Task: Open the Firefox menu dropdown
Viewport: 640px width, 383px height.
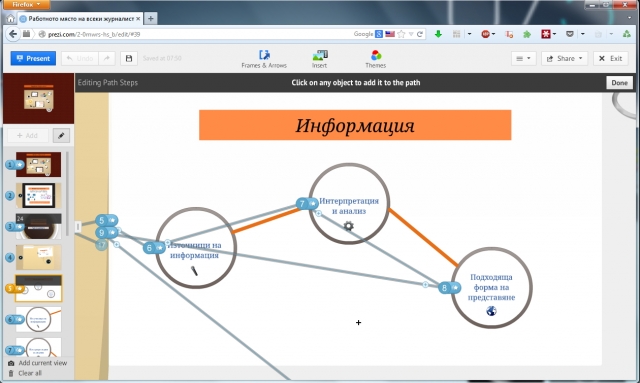Action: (x=27, y=4)
